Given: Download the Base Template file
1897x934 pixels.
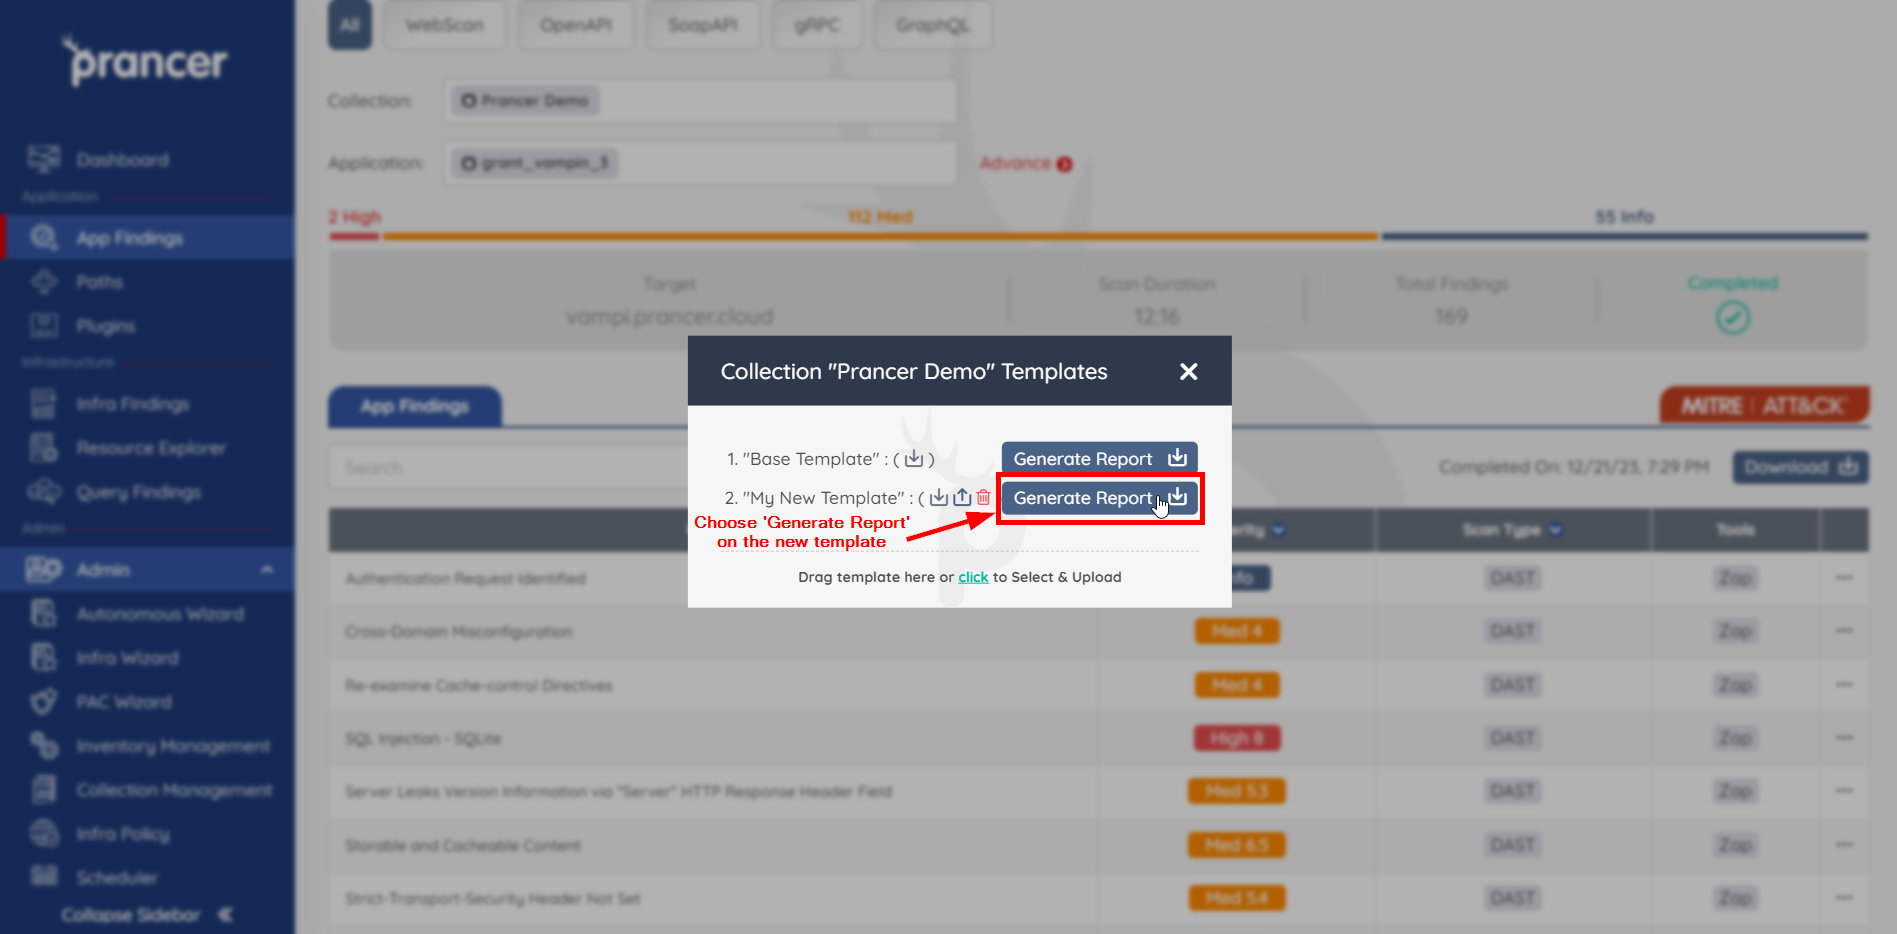Looking at the screenshot, I should [914, 459].
